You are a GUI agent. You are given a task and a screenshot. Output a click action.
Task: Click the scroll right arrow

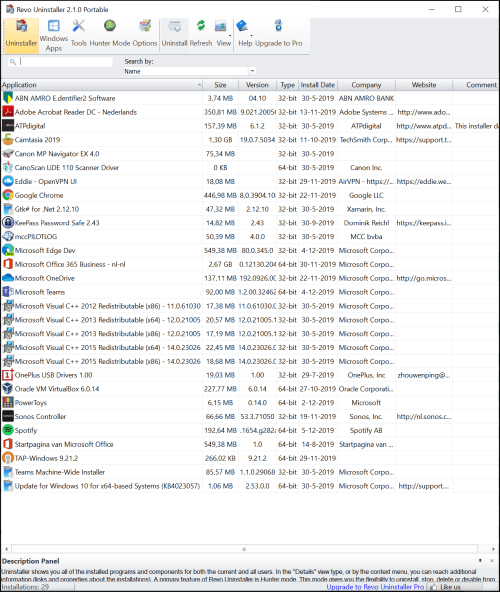(x=493, y=549)
